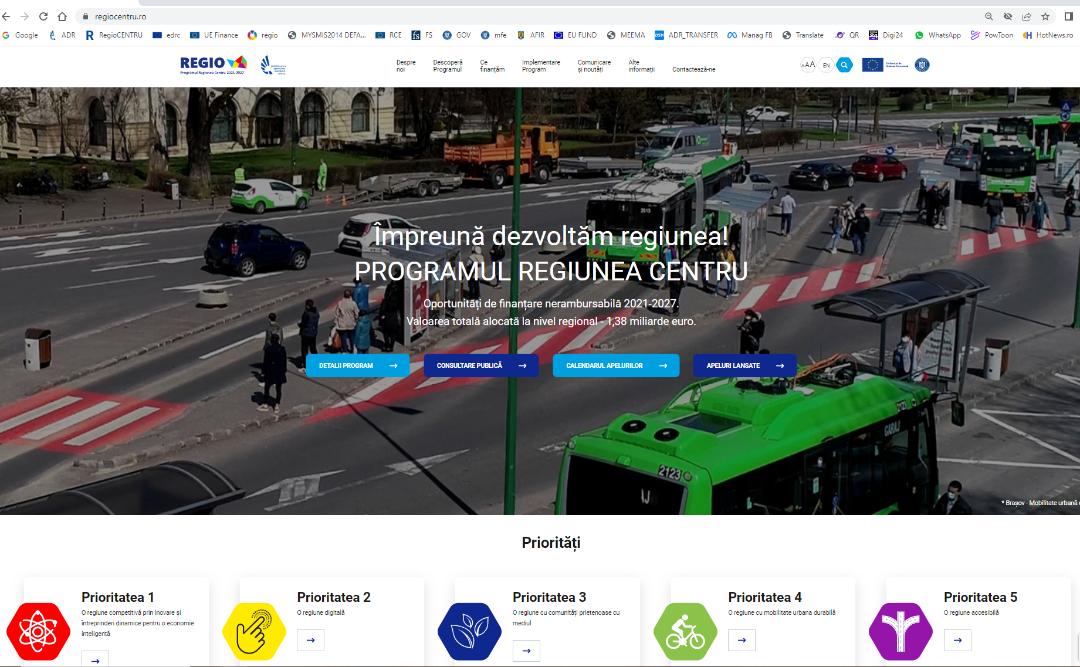Screen dimensions: 1080x667
Task: Click the AA text size button
Action: (x=808, y=65)
